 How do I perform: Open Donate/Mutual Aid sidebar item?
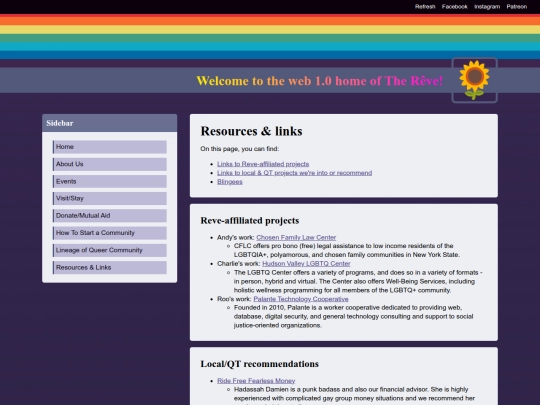click(x=110, y=216)
